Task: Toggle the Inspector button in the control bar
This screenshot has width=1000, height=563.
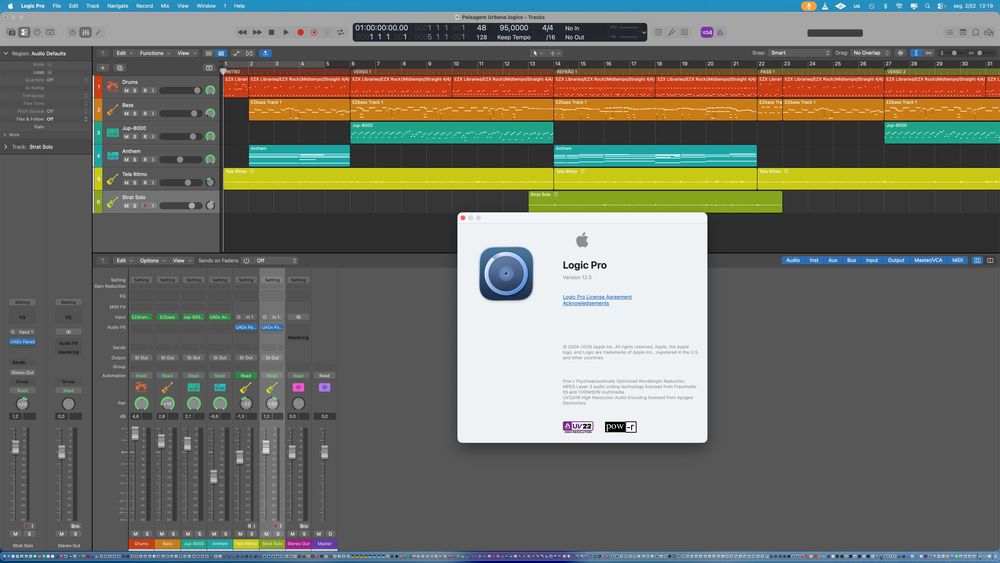Action: (24, 33)
